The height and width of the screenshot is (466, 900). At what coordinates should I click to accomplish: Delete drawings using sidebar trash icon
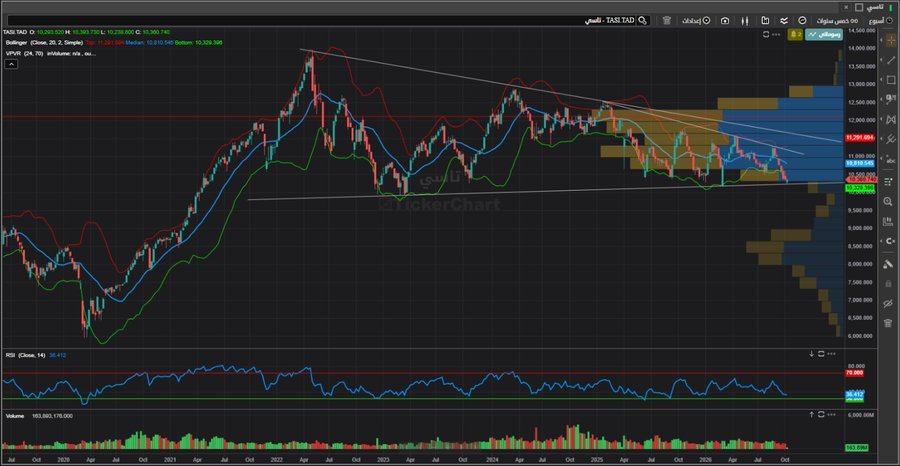889,323
